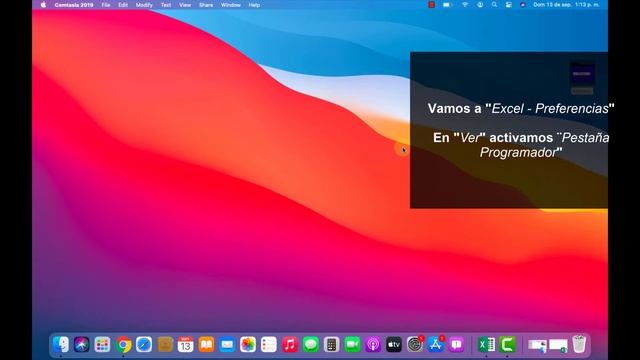
Task: Open the Podcasts app in dock
Action: point(373,345)
